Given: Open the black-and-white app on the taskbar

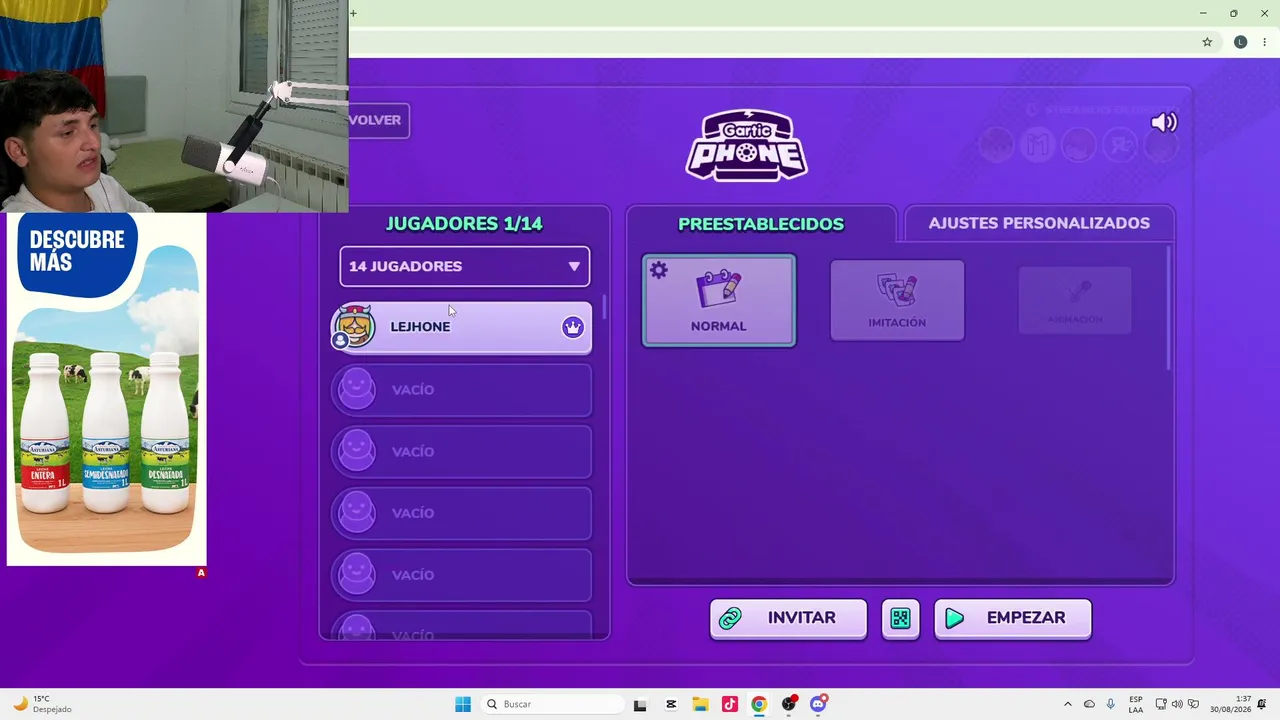Looking at the screenshot, I should (640, 704).
